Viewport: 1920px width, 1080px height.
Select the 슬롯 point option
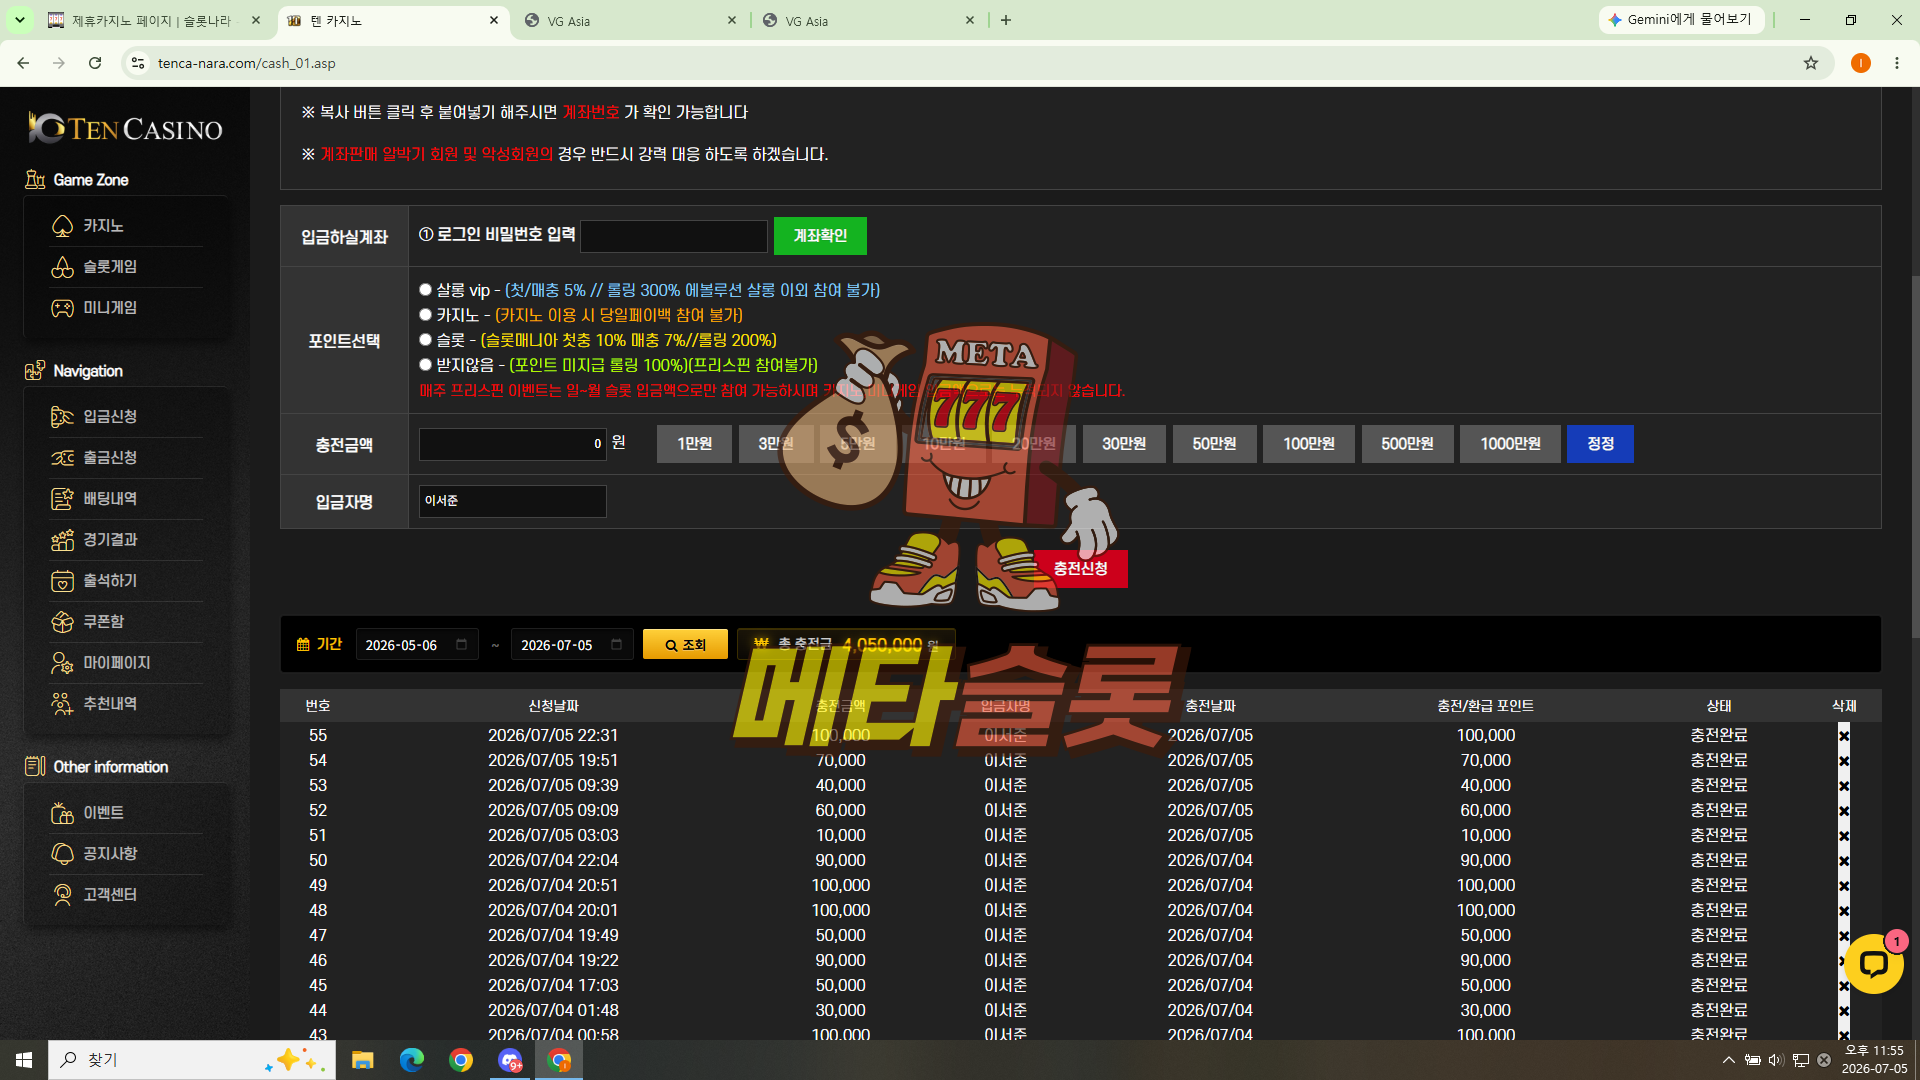coord(425,340)
